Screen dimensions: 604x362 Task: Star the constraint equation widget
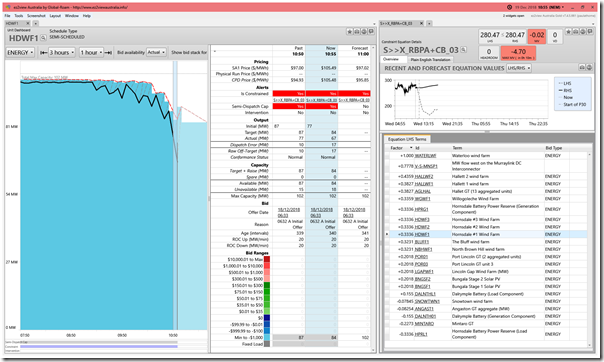click(569, 32)
